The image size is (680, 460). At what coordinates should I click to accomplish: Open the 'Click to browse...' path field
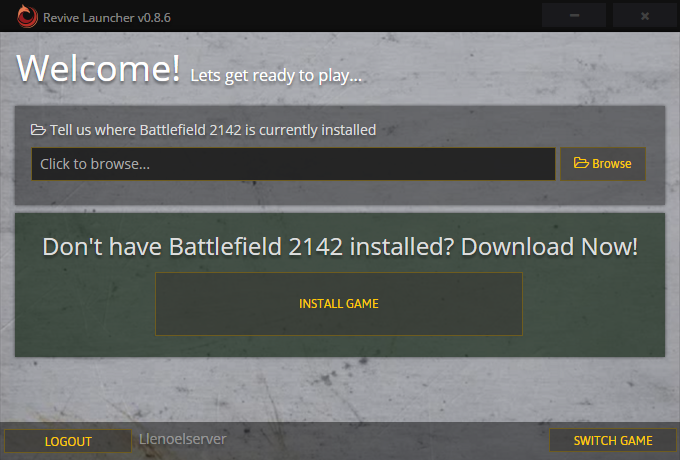click(x=293, y=164)
